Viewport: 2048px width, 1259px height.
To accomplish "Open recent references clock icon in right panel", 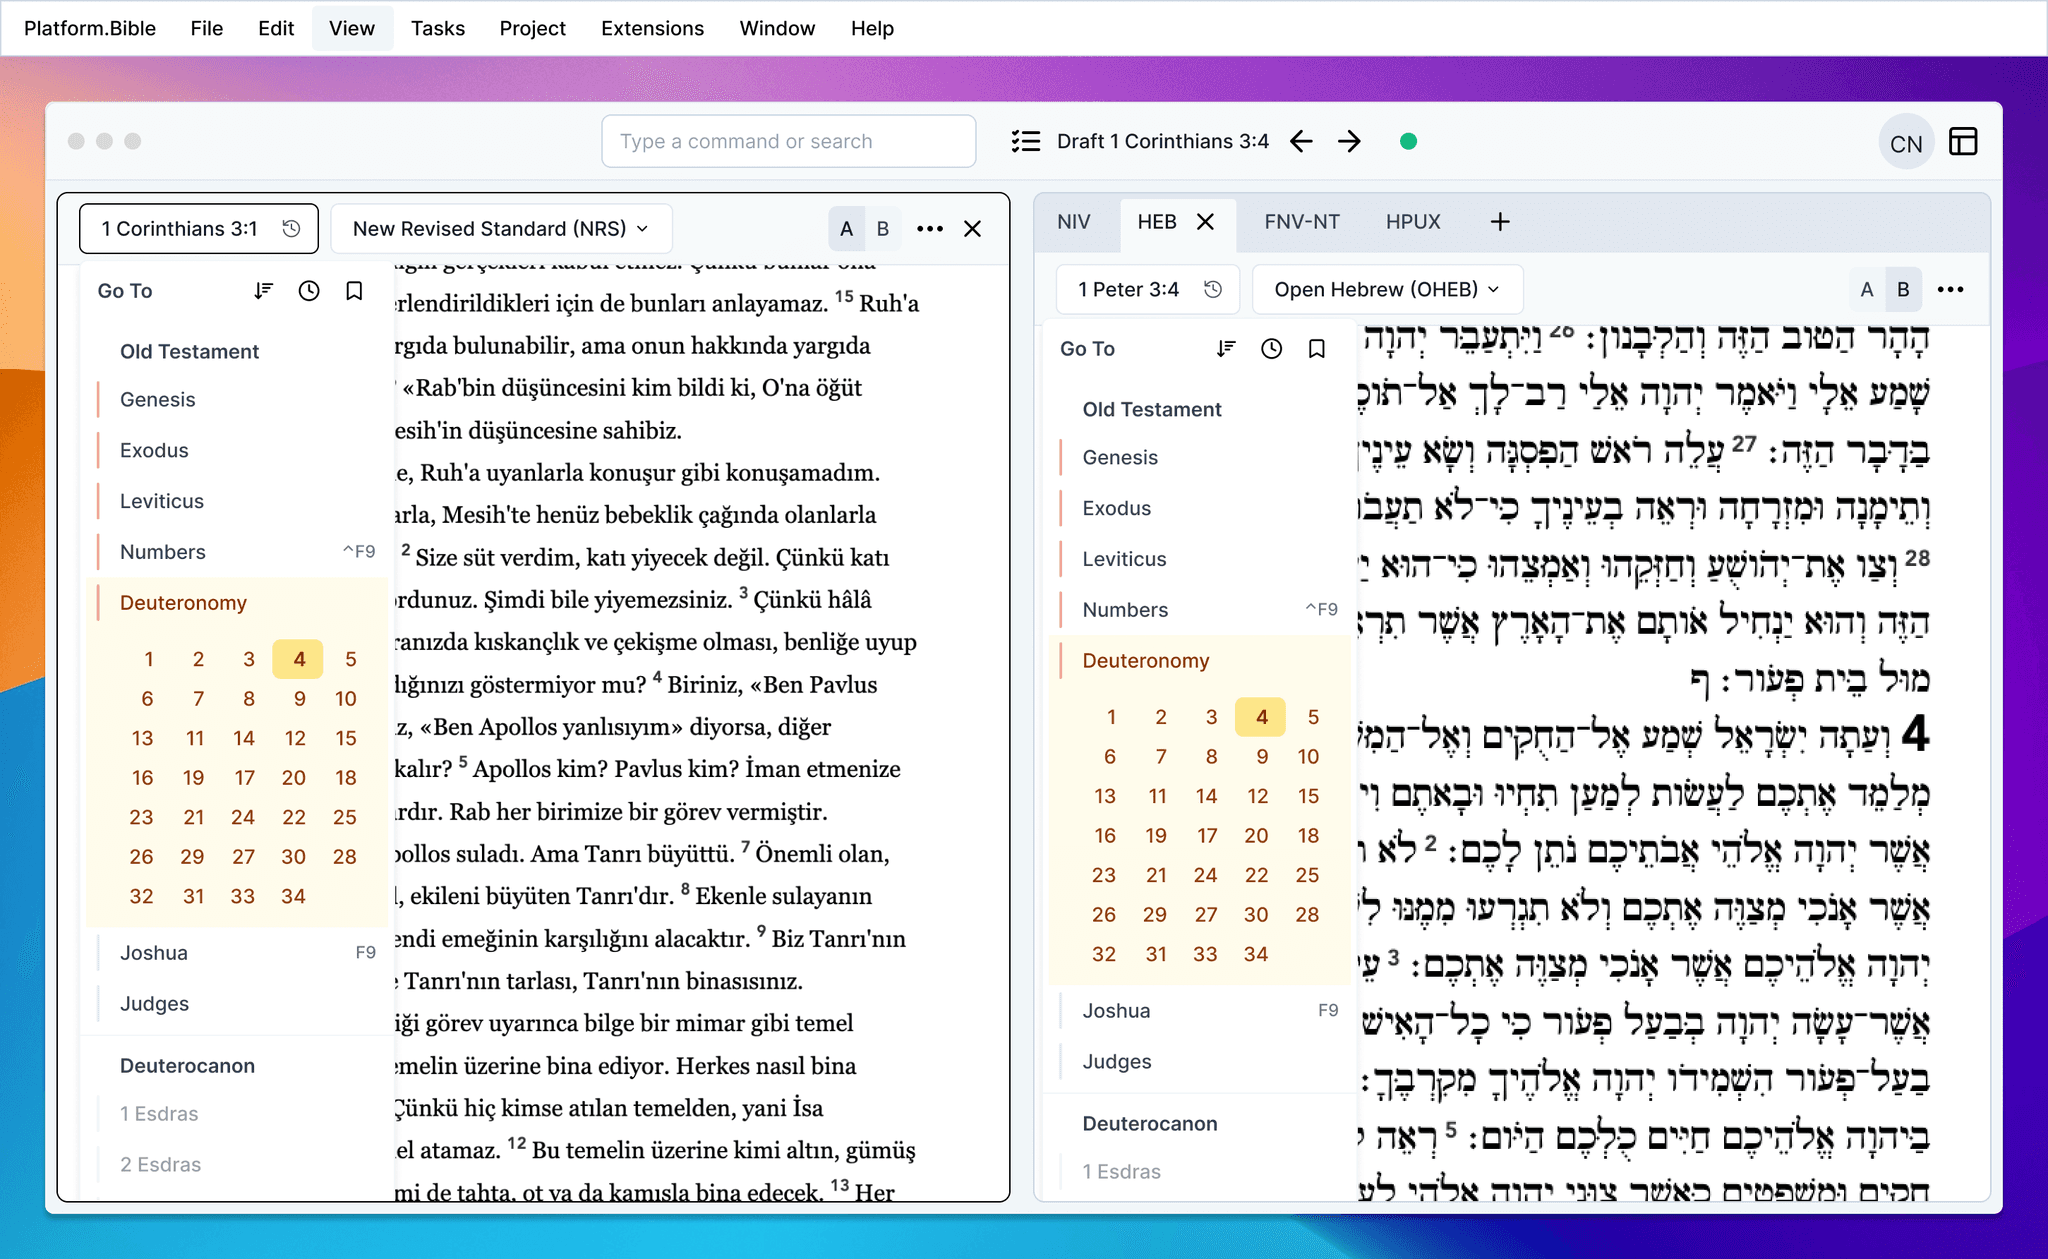I will click(1271, 348).
